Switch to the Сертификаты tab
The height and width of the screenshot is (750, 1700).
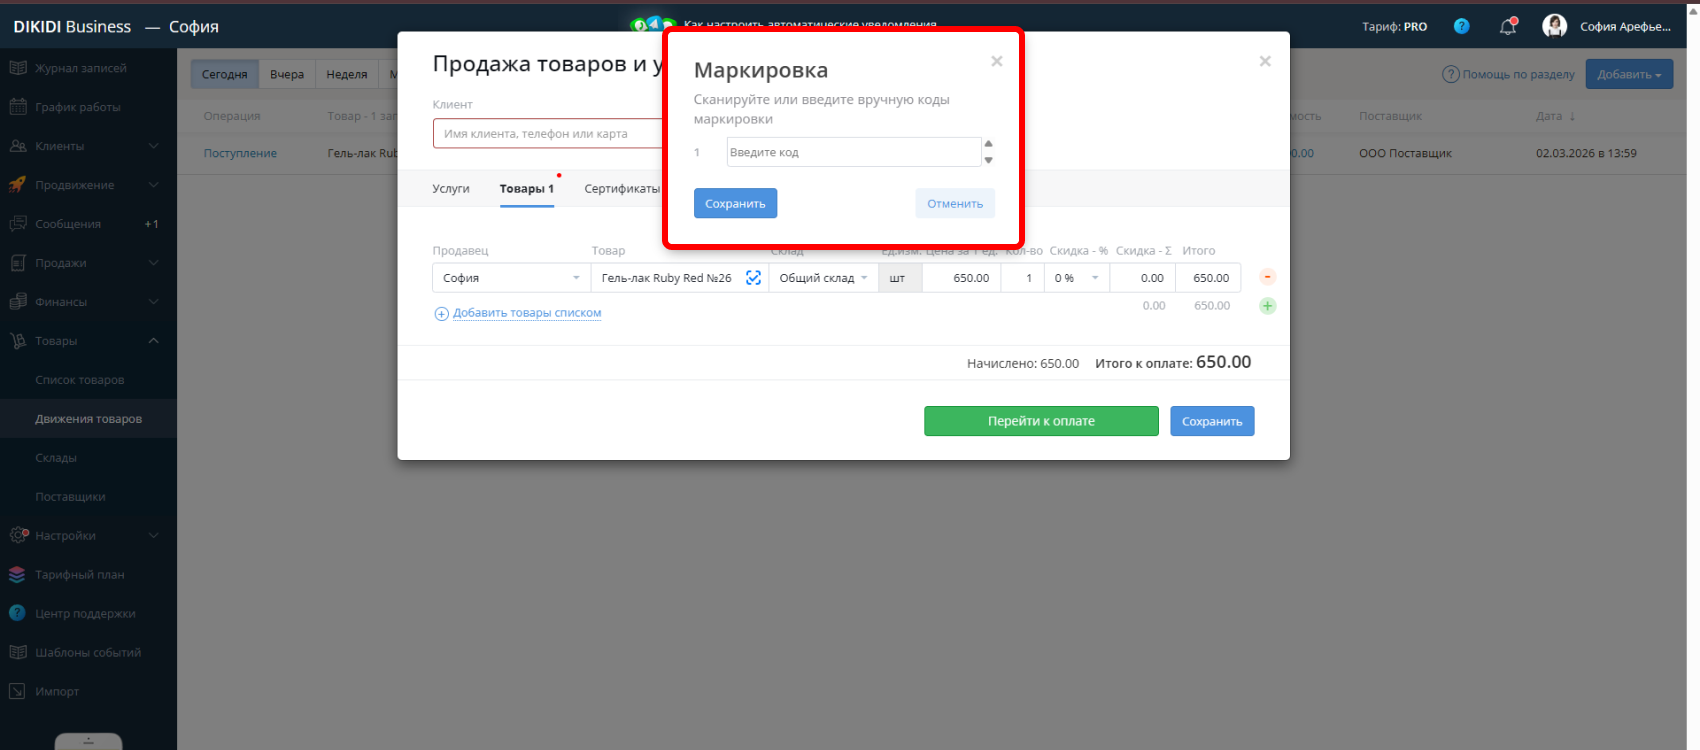[621, 189]
